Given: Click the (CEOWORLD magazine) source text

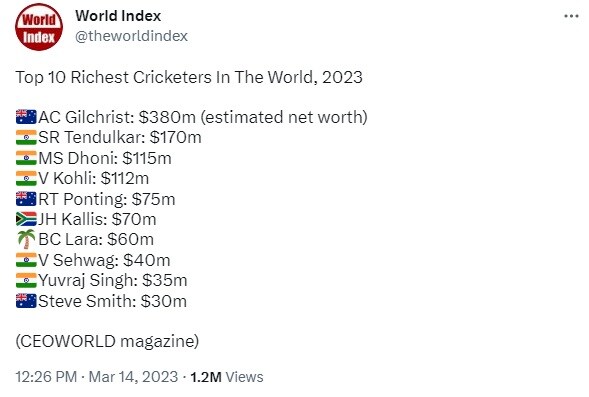Looking at the screenshot, I should (x=107, y=341).
